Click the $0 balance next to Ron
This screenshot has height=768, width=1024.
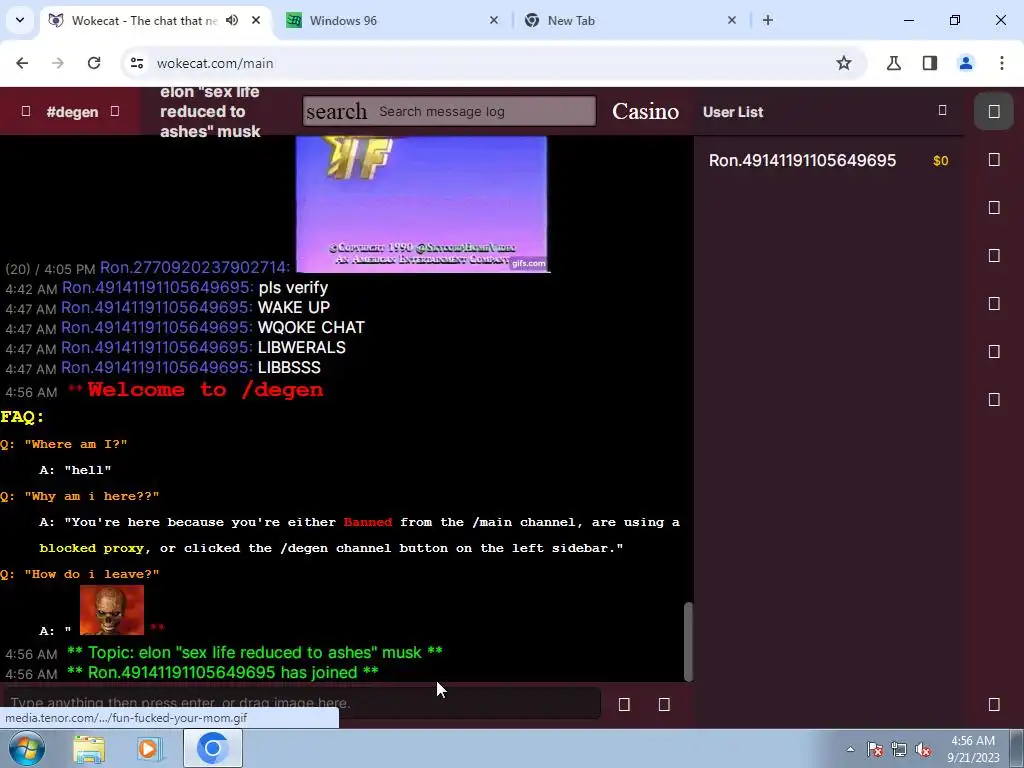point(940,161)
